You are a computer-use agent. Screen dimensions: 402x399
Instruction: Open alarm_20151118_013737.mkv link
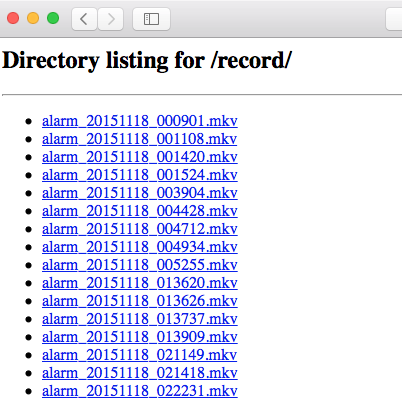click(x=140, y=319)
